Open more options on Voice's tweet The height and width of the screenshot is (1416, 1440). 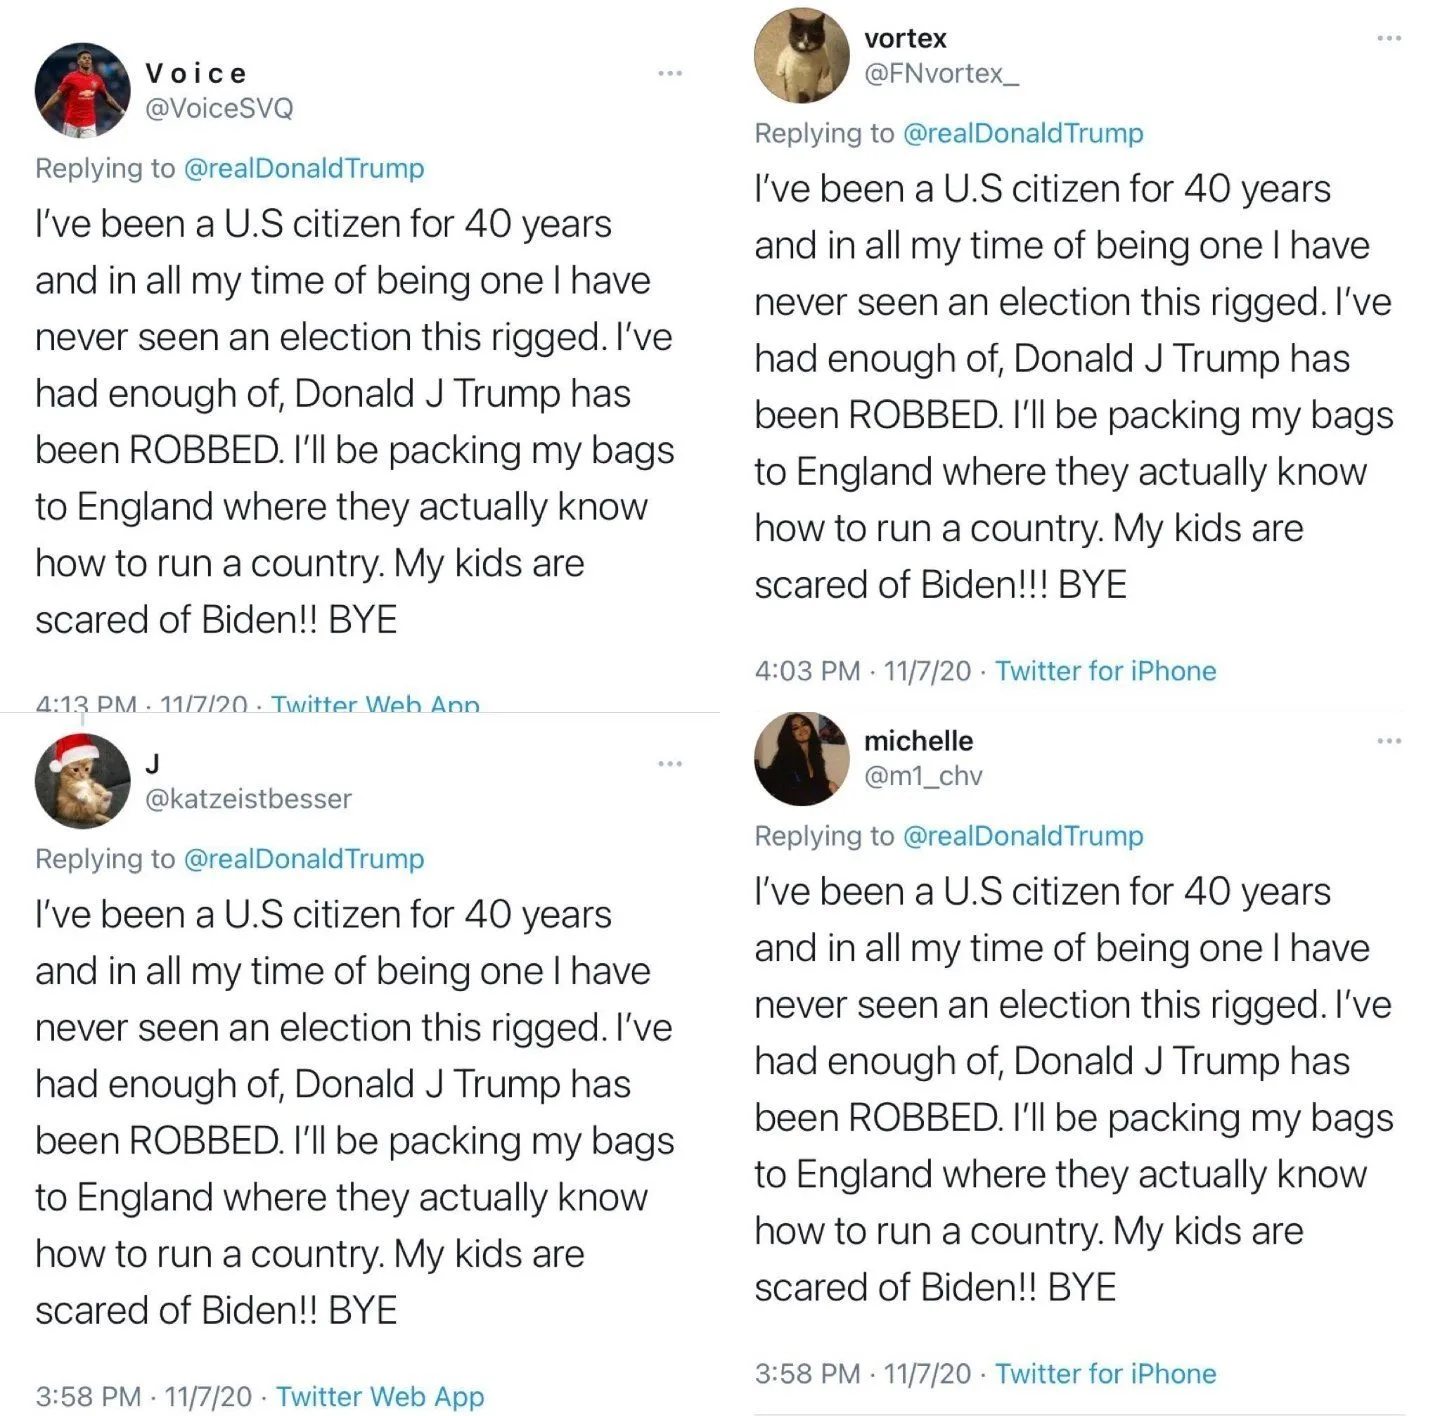tap(670, 73)
